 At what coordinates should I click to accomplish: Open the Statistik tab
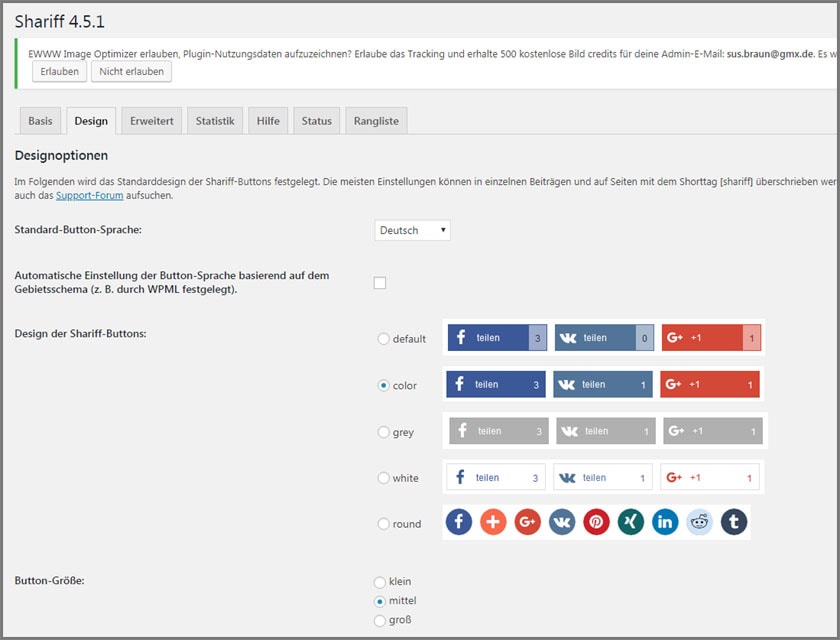click(215, 121)
